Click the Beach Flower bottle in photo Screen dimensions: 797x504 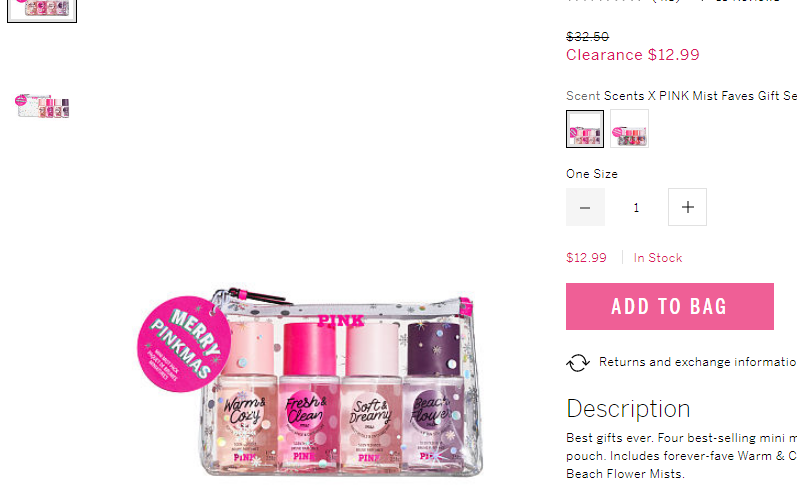434,395
